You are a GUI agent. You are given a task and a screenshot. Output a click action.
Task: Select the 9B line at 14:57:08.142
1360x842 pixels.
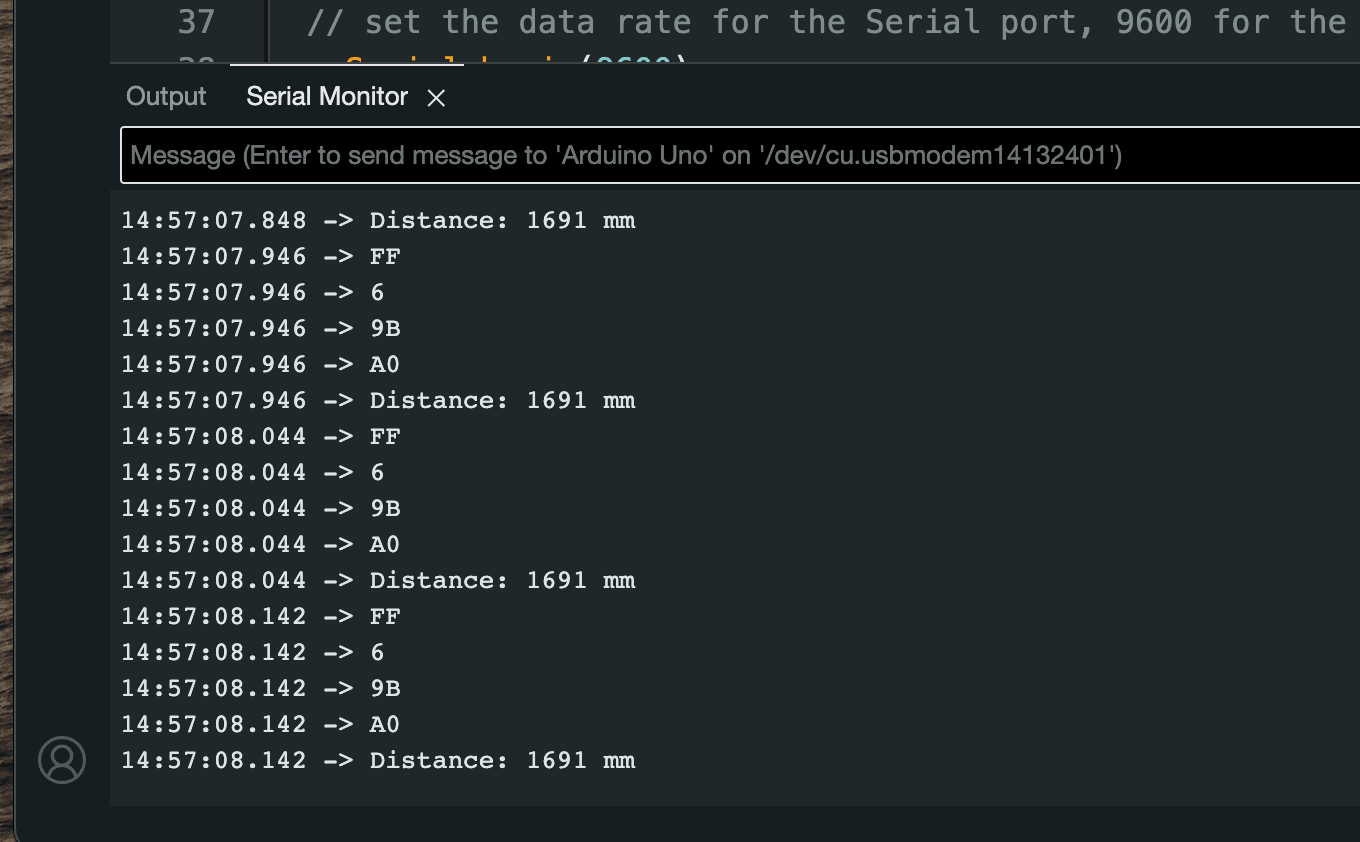(x=261, y=688)
